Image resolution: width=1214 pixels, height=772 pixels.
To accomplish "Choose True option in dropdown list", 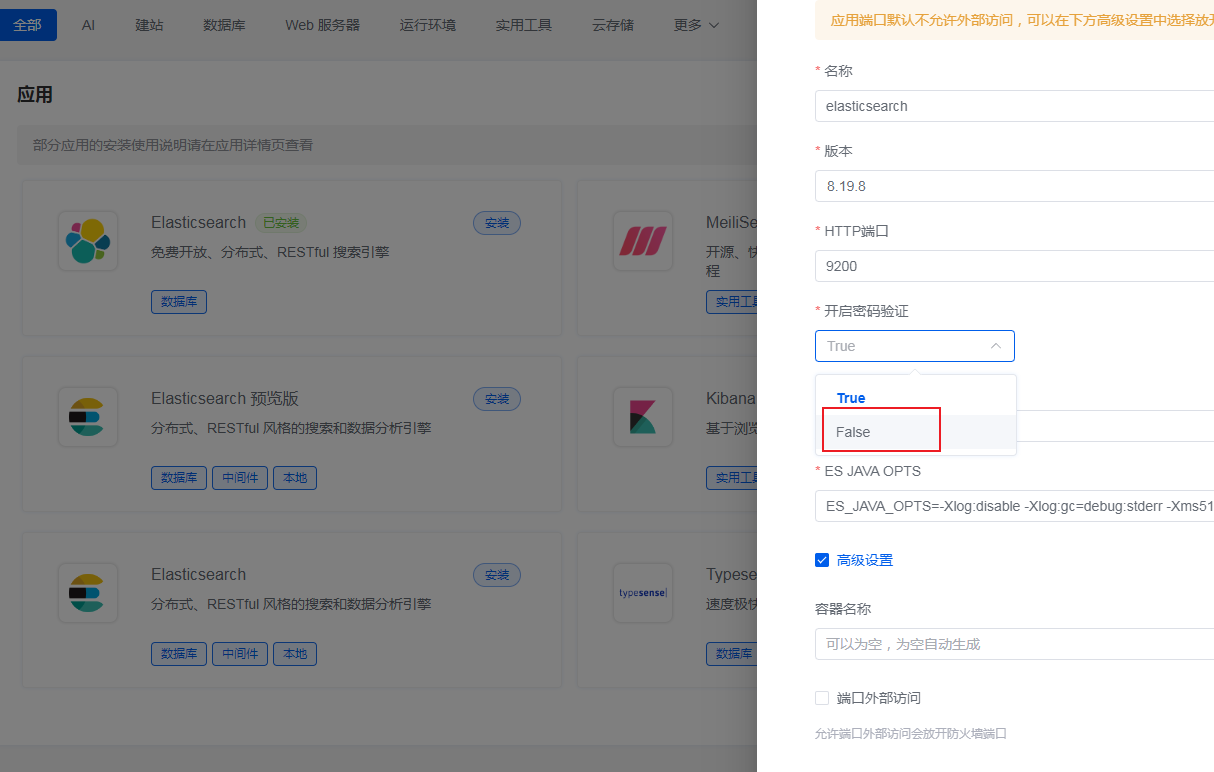I will (x=851, y=398).
